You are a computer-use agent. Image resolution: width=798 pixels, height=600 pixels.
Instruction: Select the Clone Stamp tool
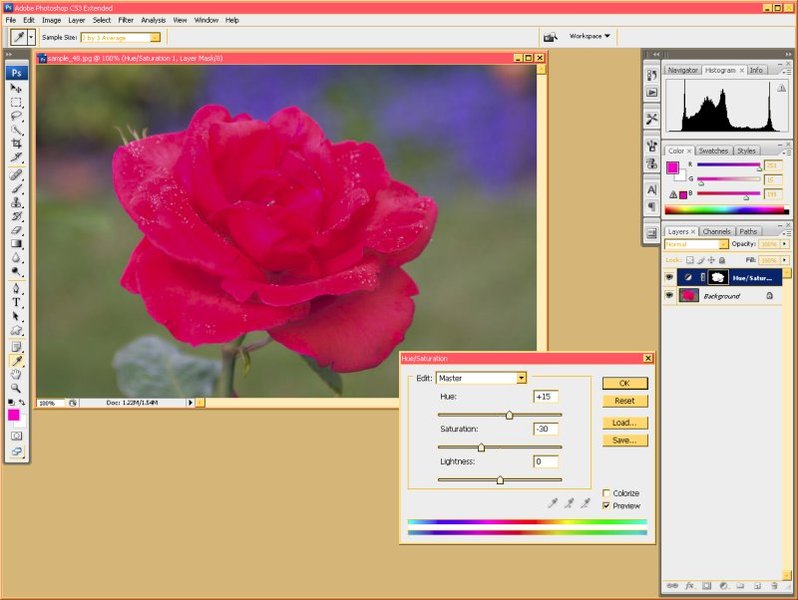point(16,203)
